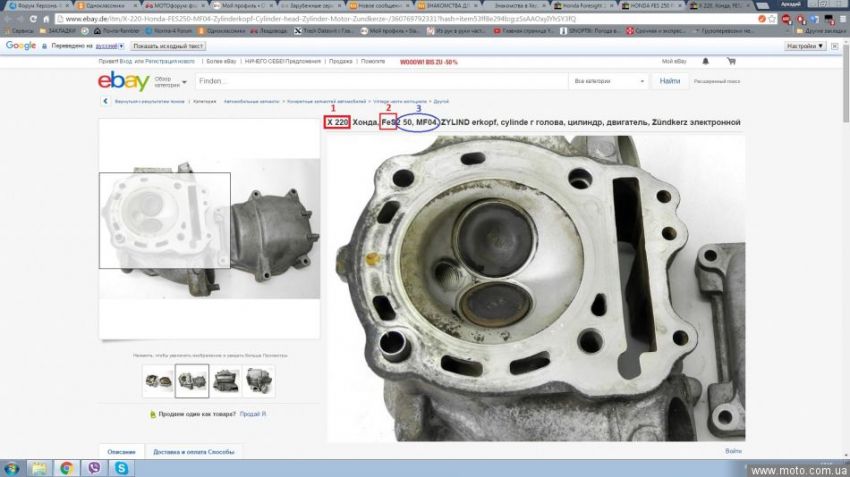850x477 pixels.
Task: Click the eBay logo
Action: (x=124, y=81)
